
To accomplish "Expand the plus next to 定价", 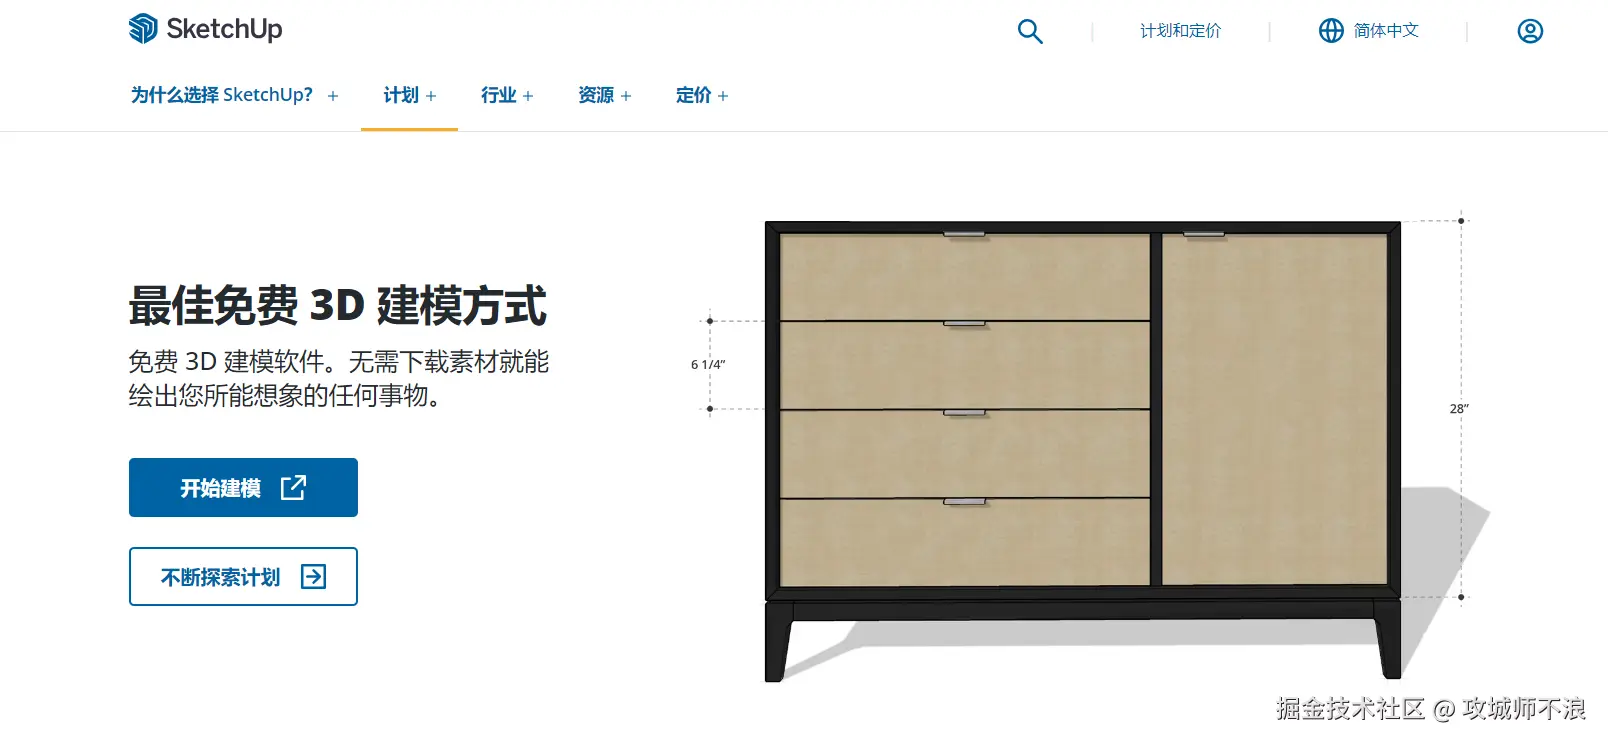I will click(723, 96).
